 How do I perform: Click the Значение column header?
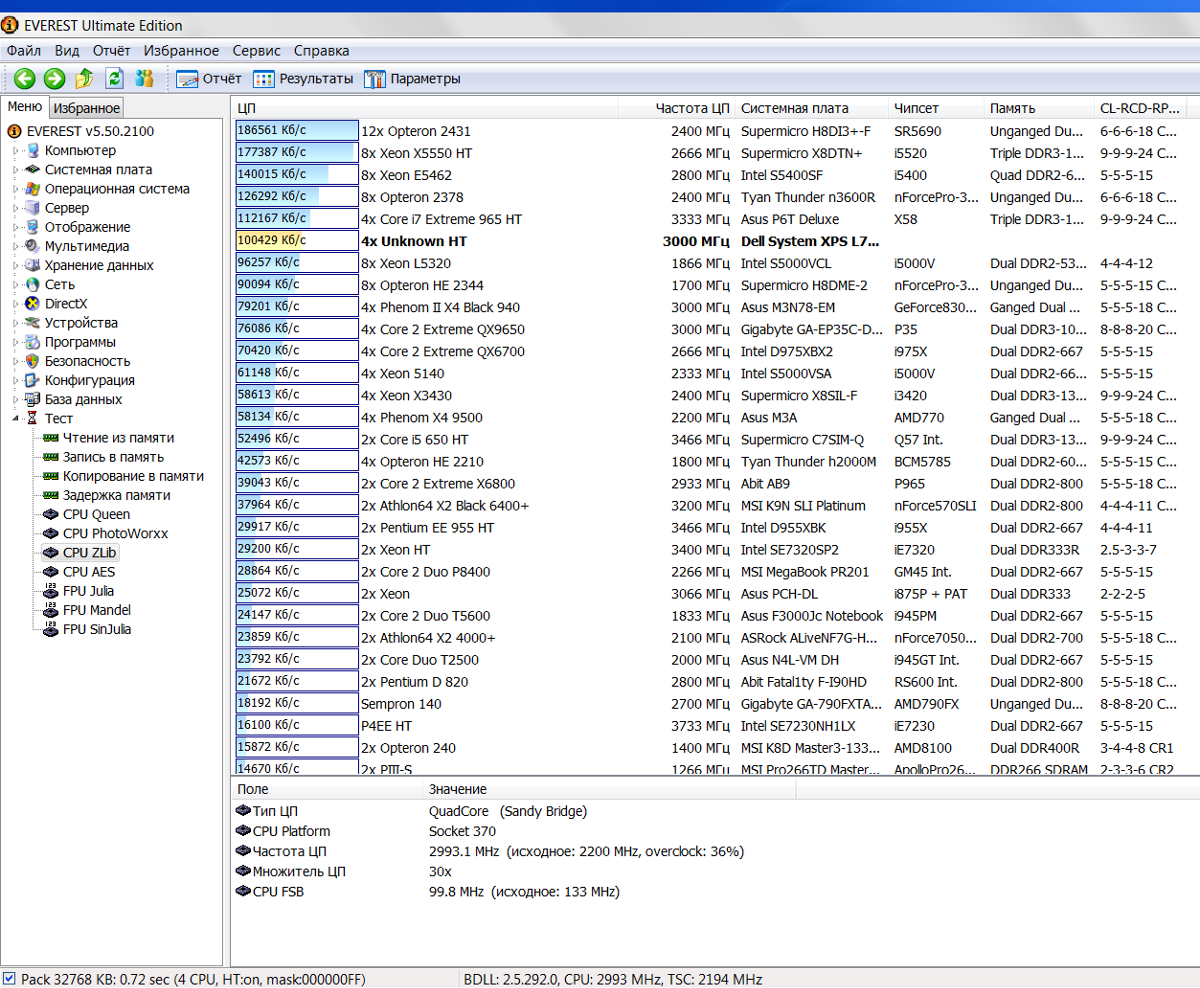610,789
